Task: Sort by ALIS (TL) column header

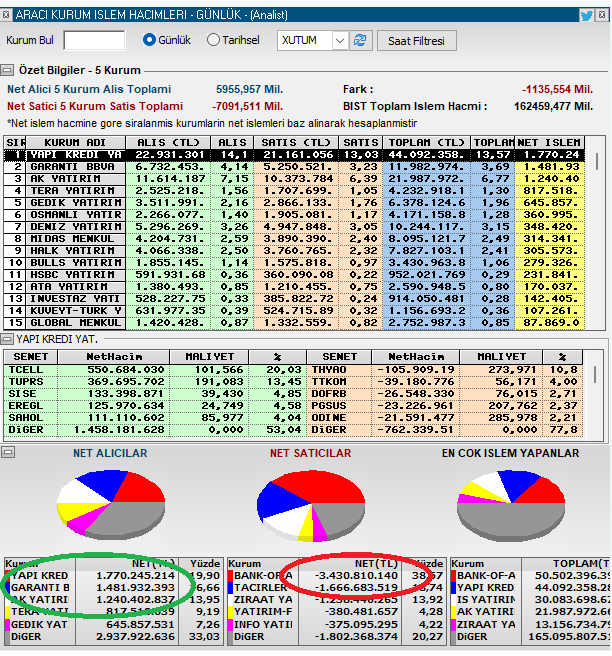Action: tap(168, 142)
